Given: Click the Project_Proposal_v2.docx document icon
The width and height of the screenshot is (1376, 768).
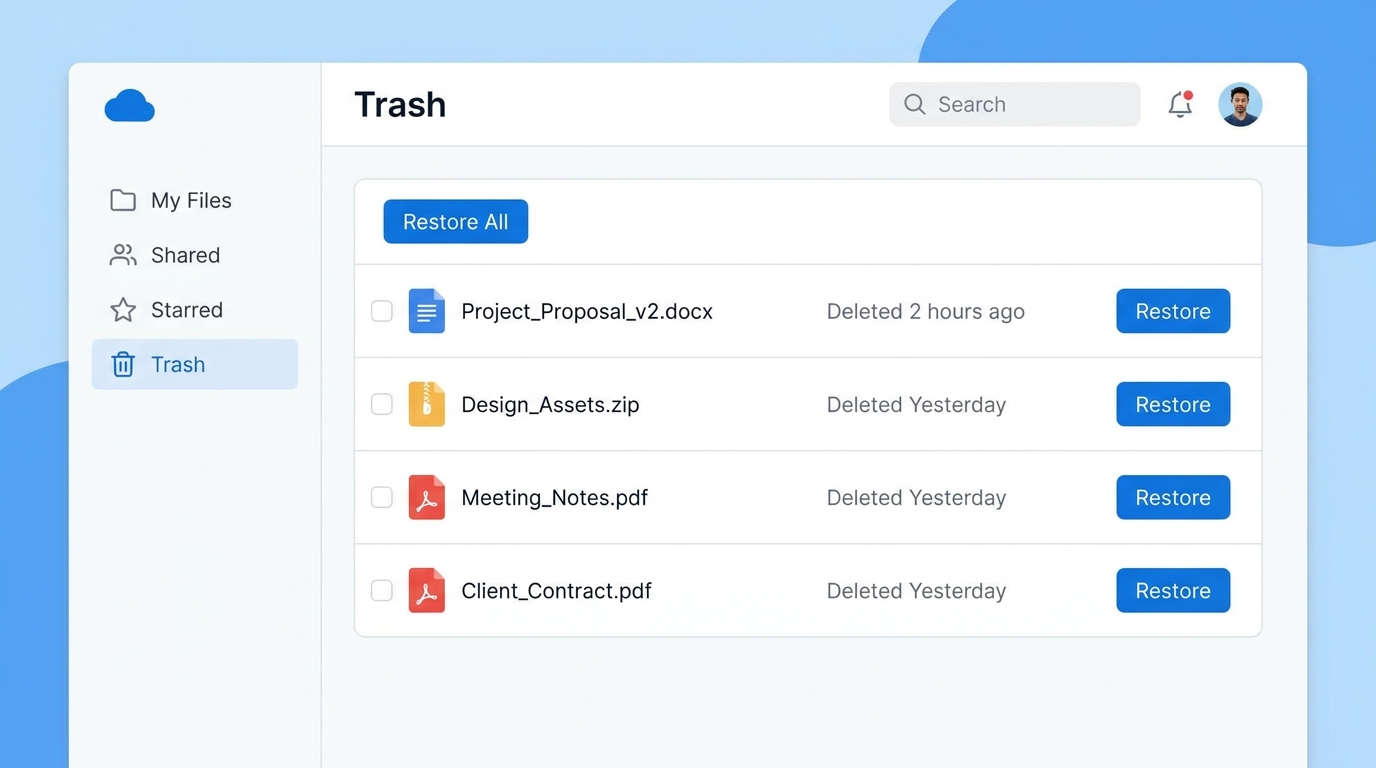Looking at the screenshot, I should click(x=426, y=311).
